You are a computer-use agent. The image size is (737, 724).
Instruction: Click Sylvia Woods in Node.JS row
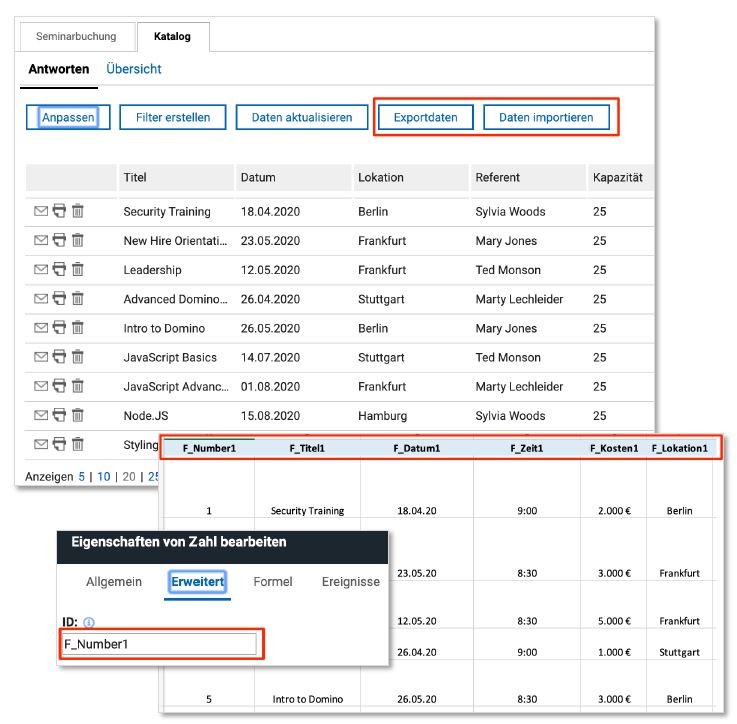point(510,416)
